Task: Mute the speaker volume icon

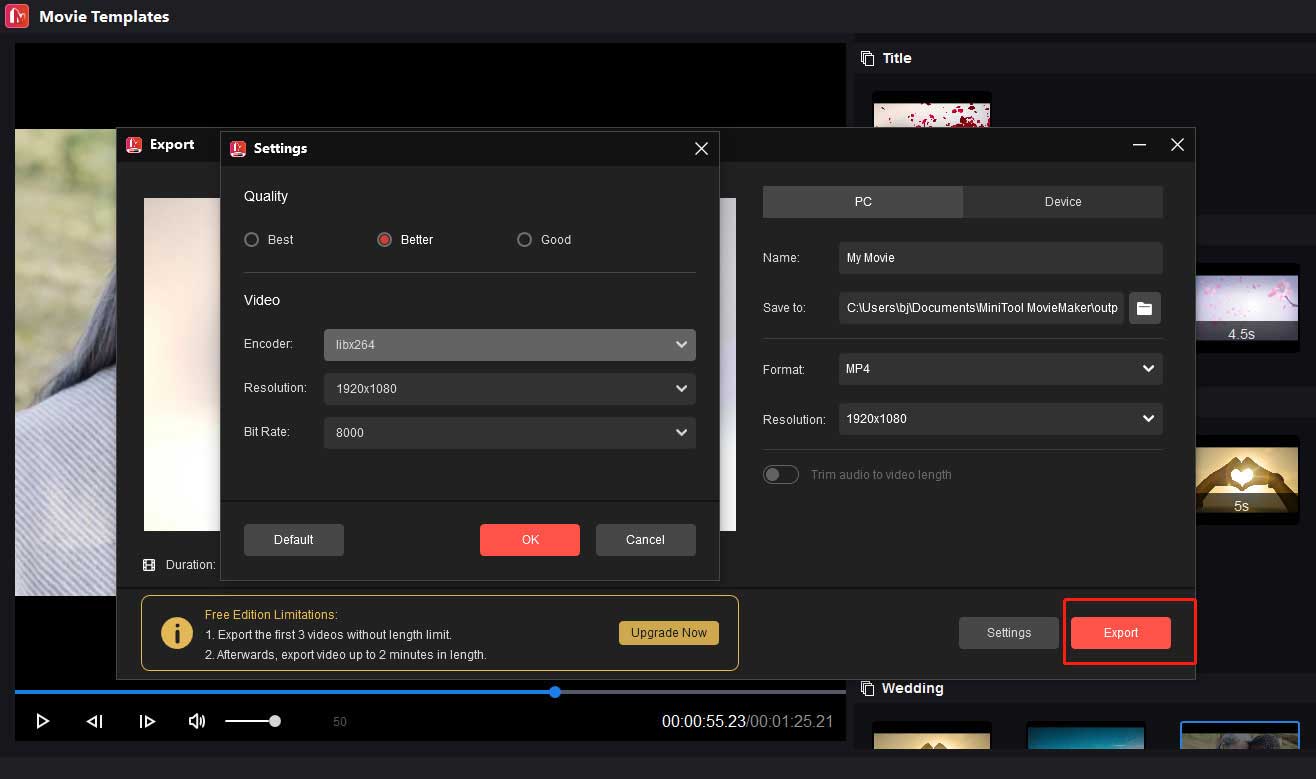Action: [x=197, y=721]
